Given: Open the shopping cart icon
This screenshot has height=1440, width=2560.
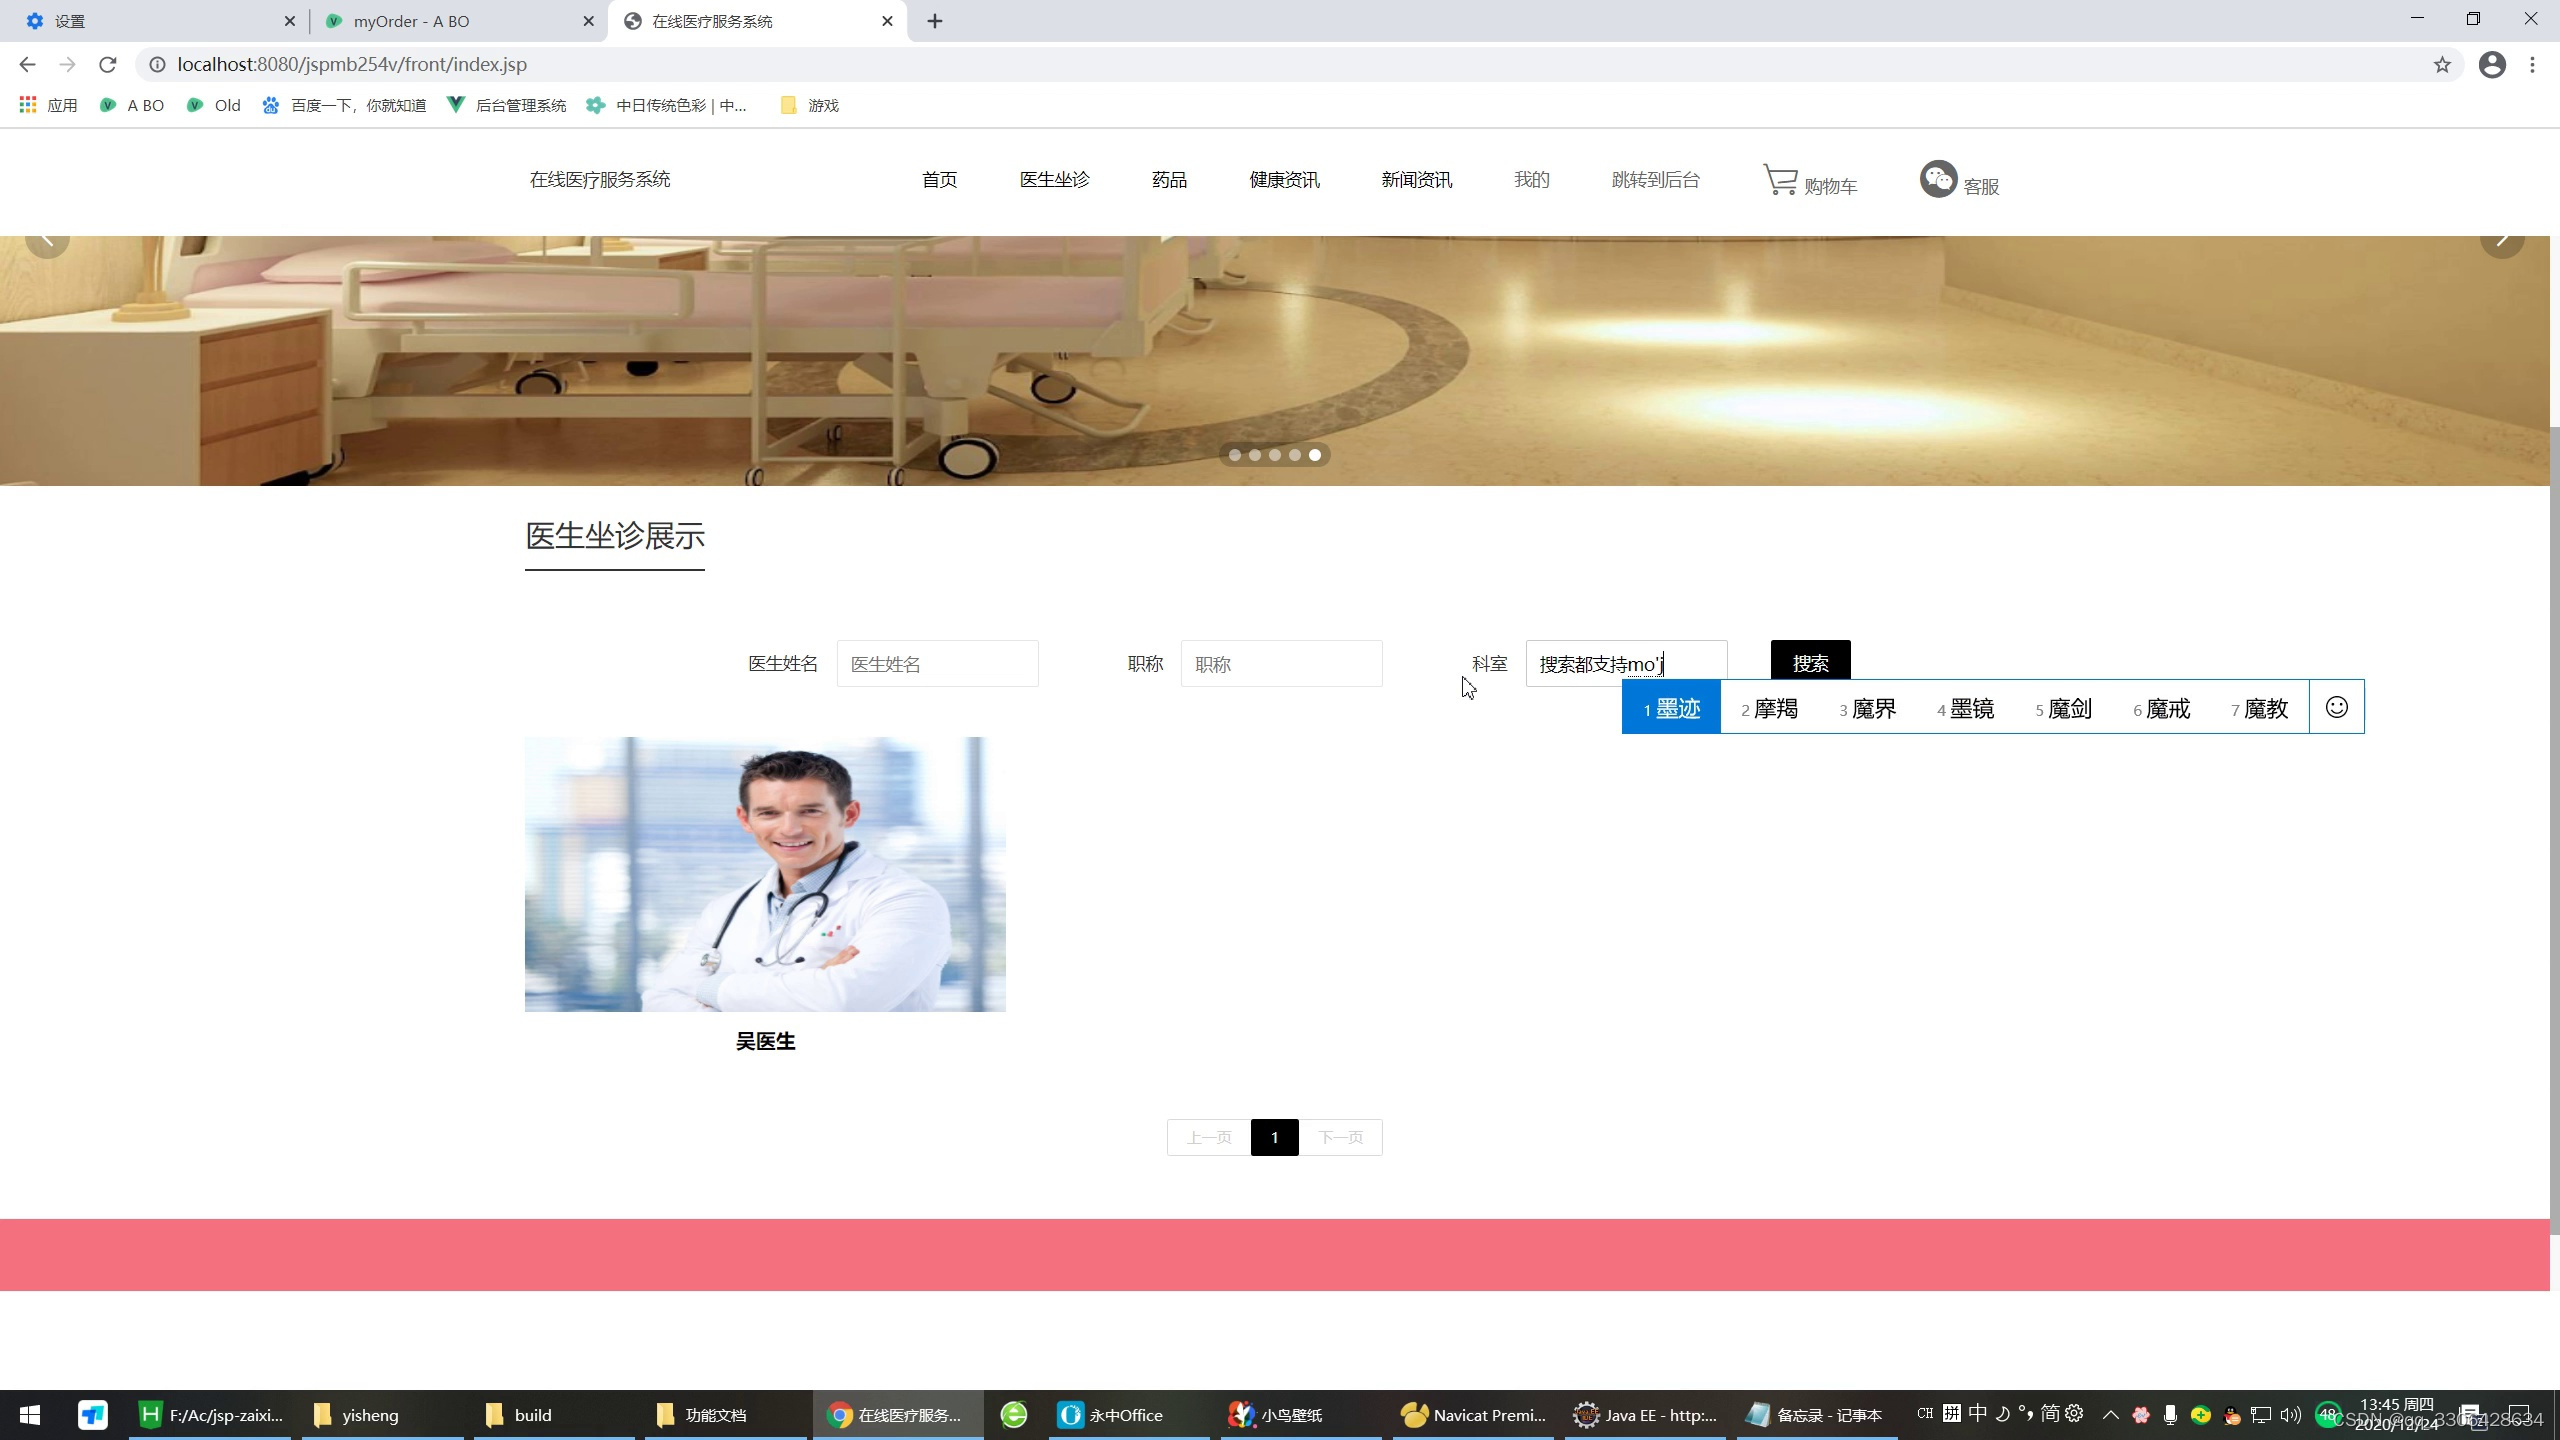Looking at the screenshot, I should [1780, 181].
